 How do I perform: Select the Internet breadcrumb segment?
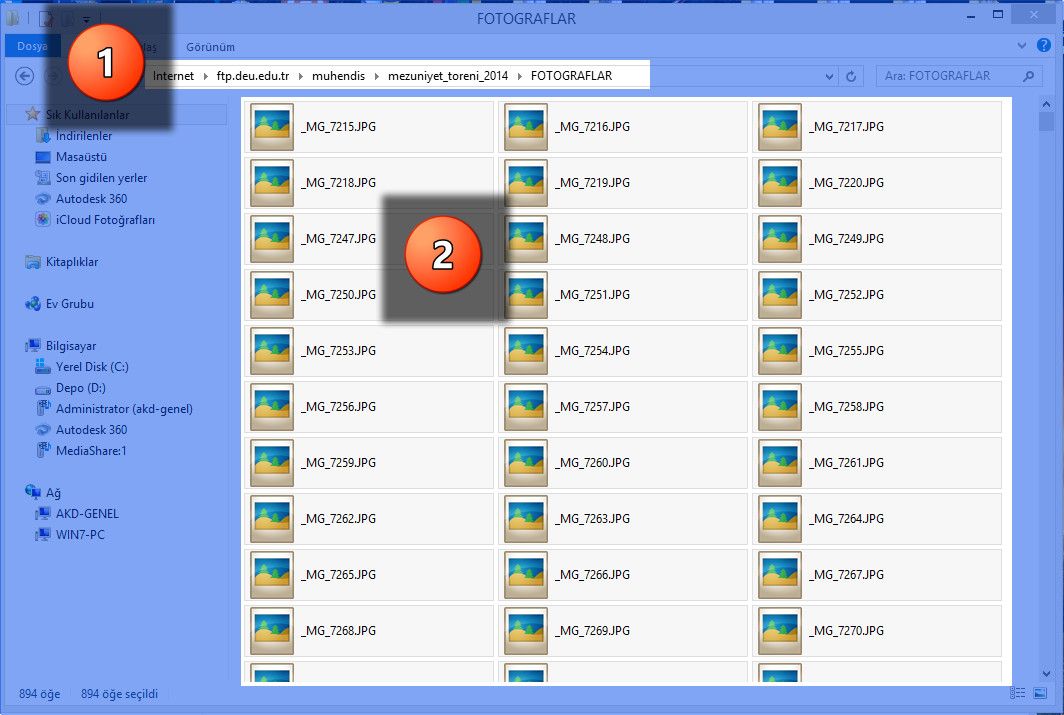(173, 76)
